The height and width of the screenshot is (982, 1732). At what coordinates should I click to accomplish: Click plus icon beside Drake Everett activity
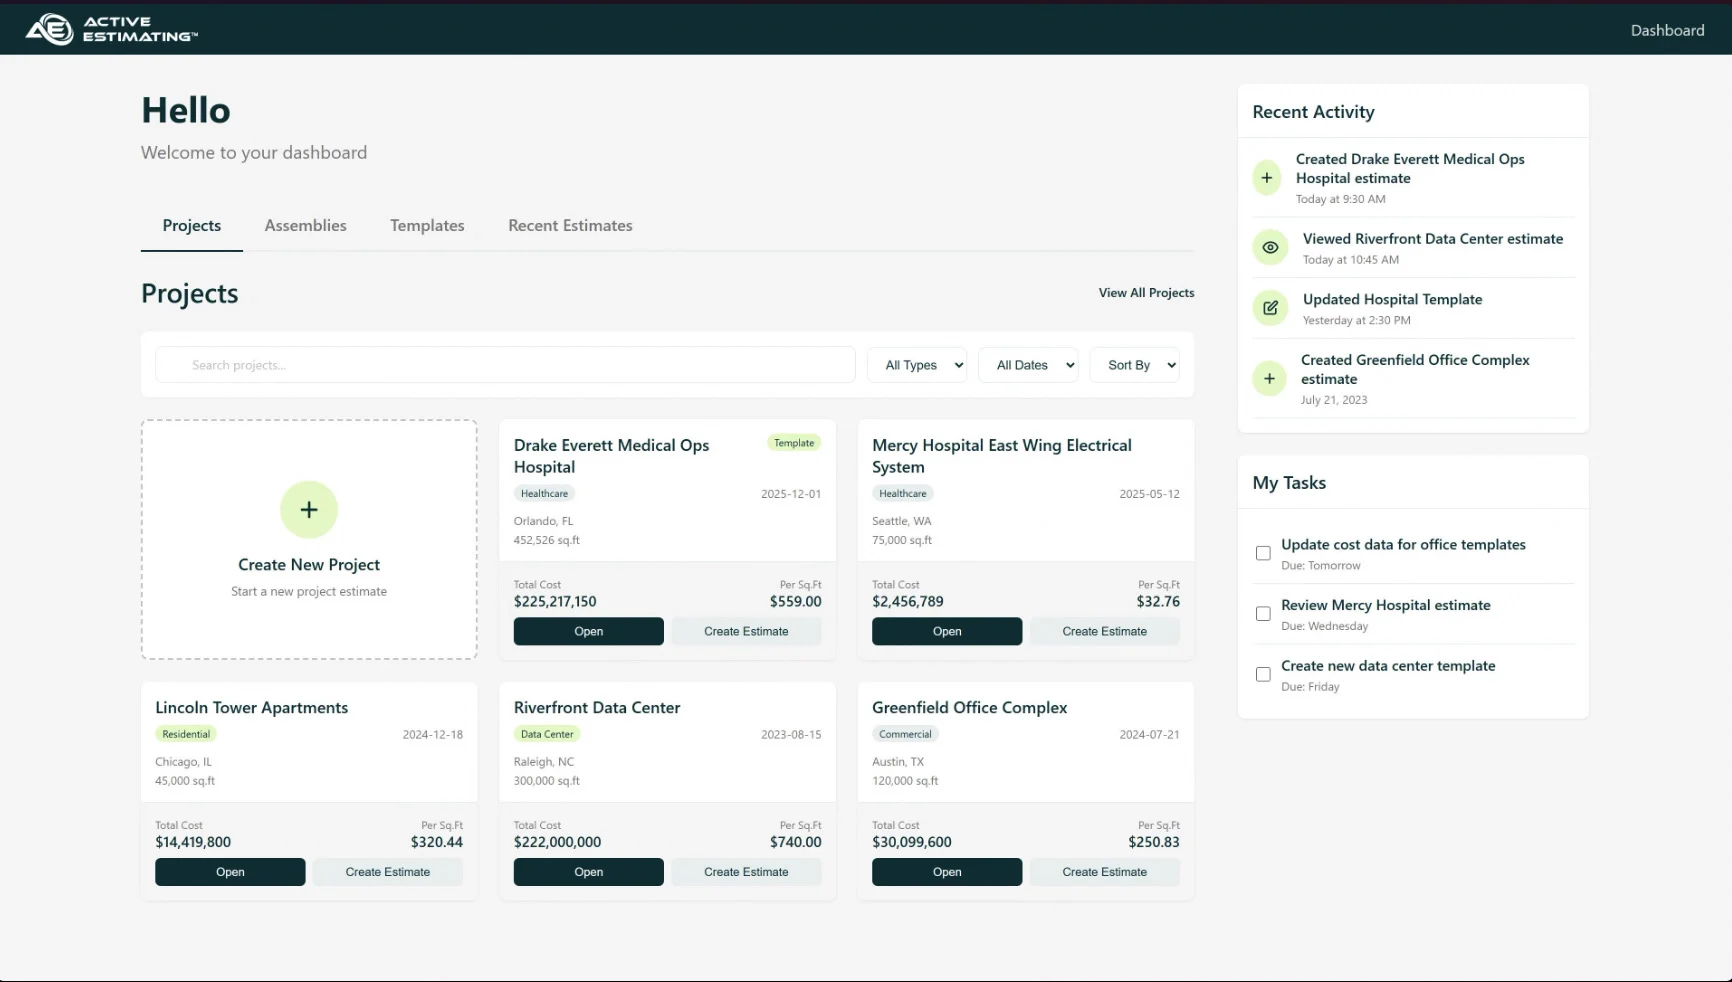tap(1267, 178)
